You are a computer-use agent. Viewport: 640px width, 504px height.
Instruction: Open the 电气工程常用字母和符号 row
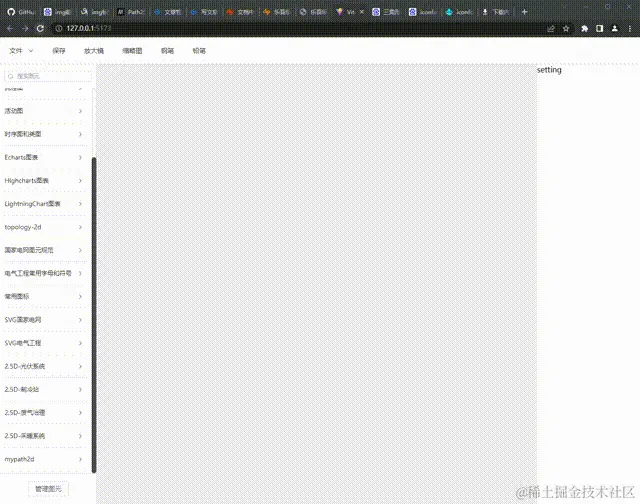pos(44,273)
